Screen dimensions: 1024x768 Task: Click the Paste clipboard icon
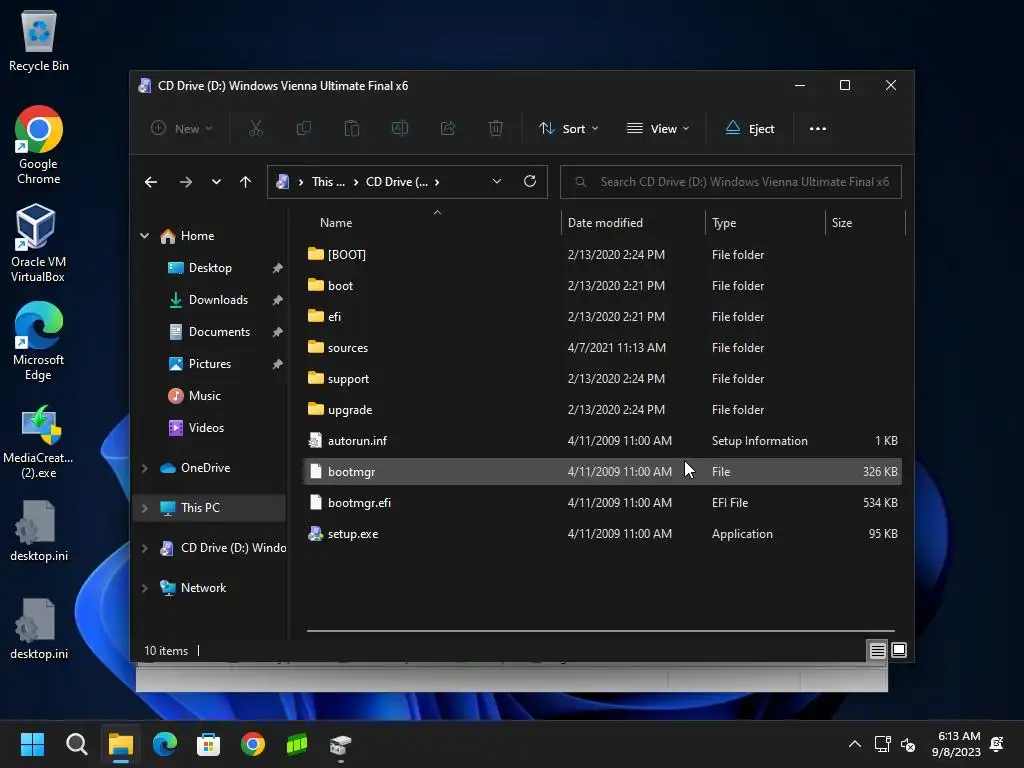(x=351, y=129)
